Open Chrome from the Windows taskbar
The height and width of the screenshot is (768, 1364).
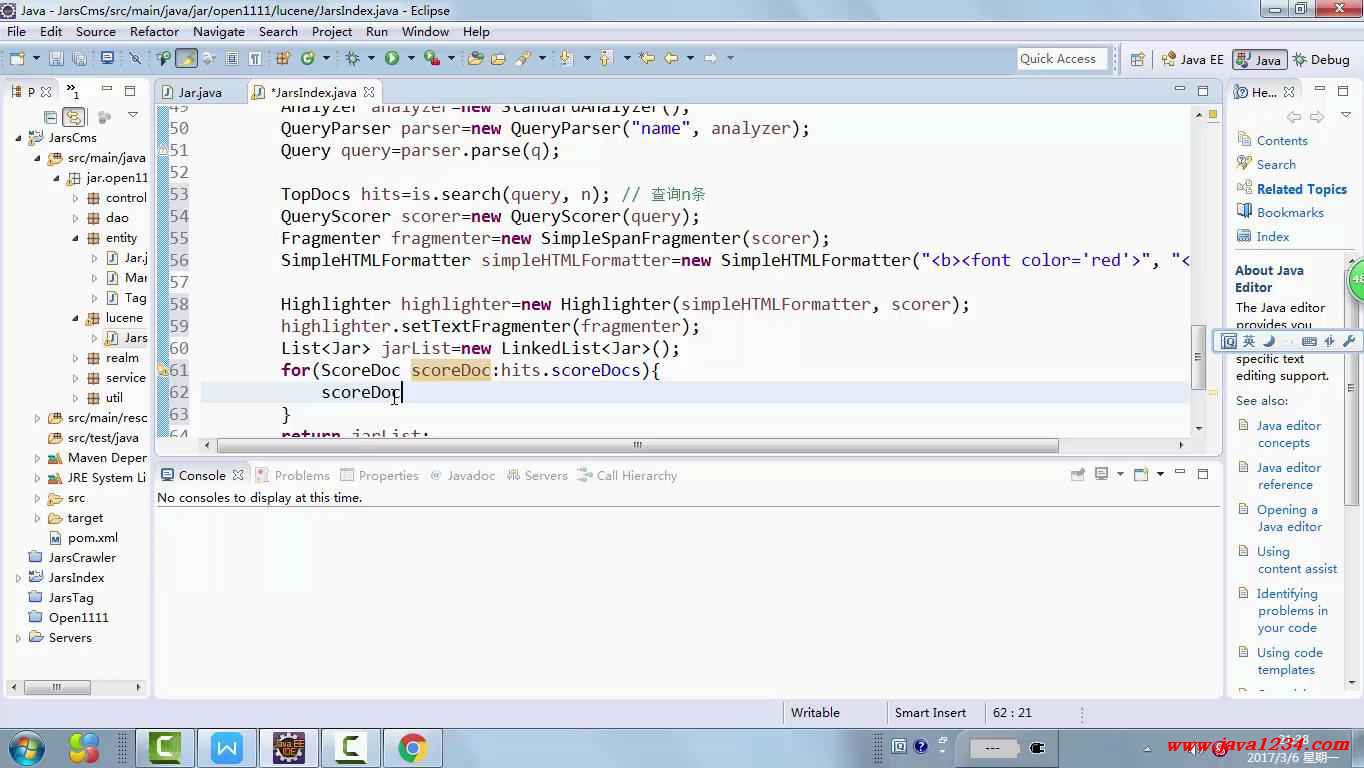(x=413, y=747)
